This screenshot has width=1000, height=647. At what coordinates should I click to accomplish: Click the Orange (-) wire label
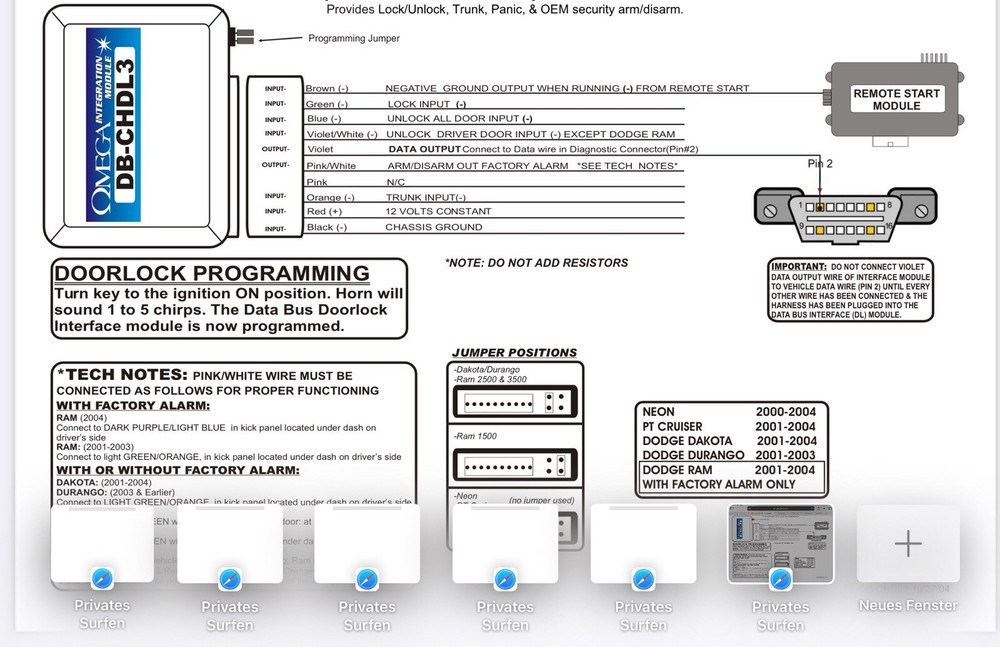(x=330, y=198)
